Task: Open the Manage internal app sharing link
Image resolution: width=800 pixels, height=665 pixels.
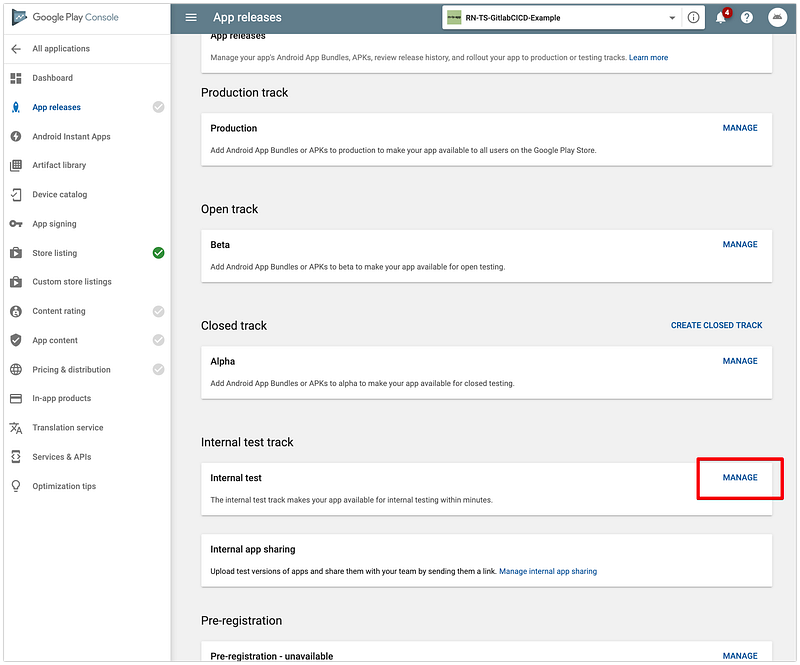Action: pyautogui.click(x=548, y=572)
